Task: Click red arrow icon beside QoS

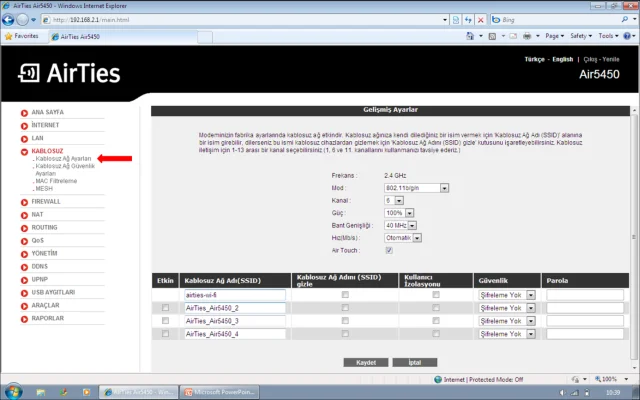Action: click(x=24, y=241)
